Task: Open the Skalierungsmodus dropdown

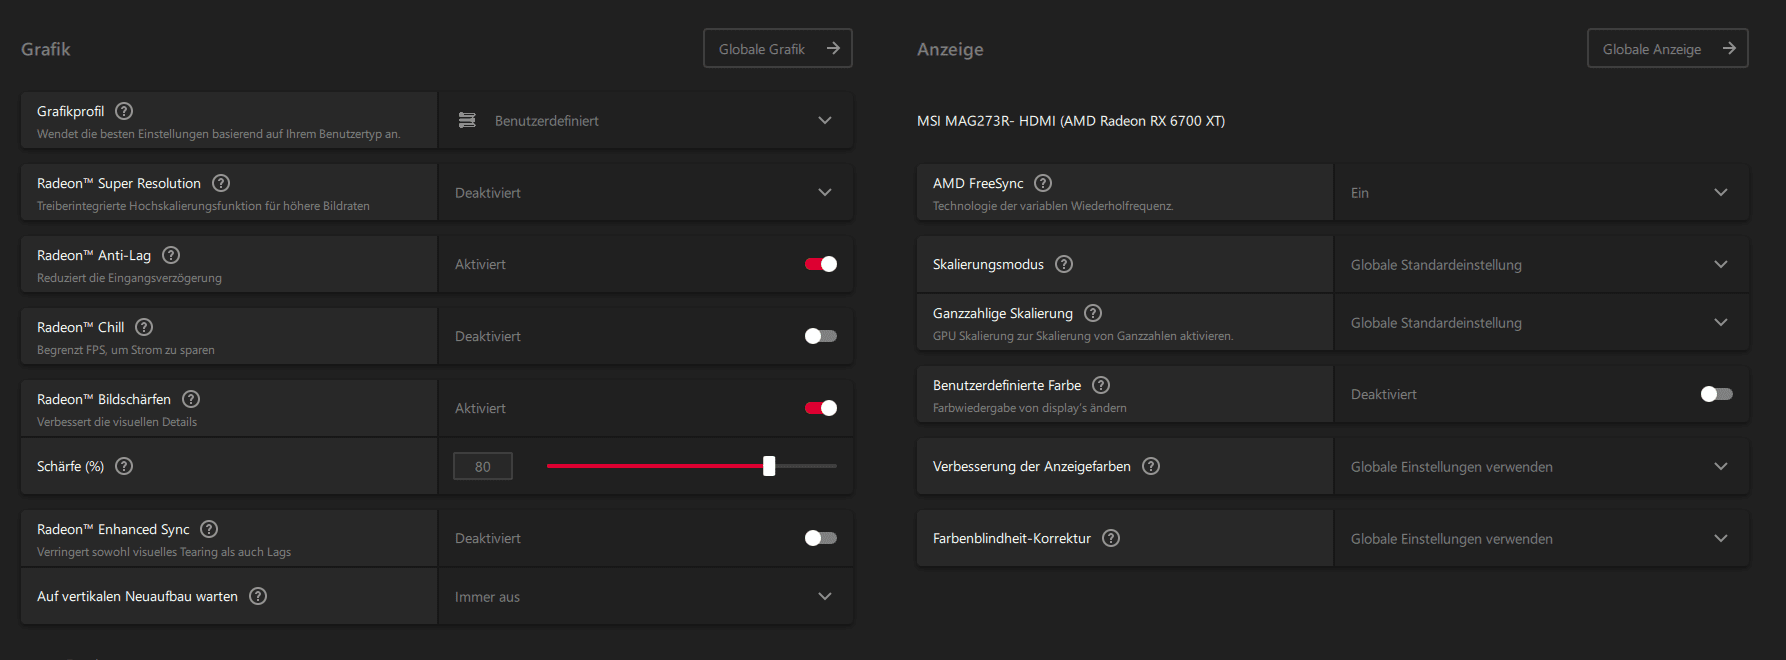Action: pyautogui.click(x=1541, y=264)
